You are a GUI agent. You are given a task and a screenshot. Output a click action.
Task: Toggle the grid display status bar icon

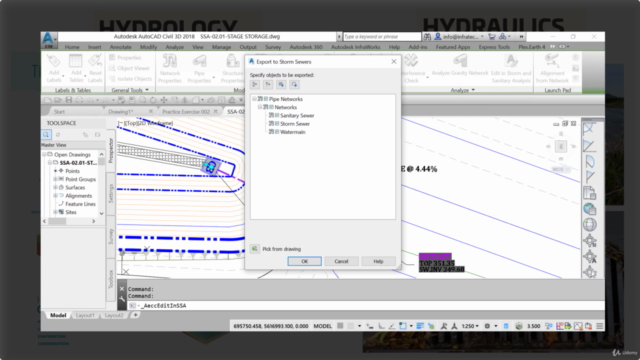click(340, 326)
